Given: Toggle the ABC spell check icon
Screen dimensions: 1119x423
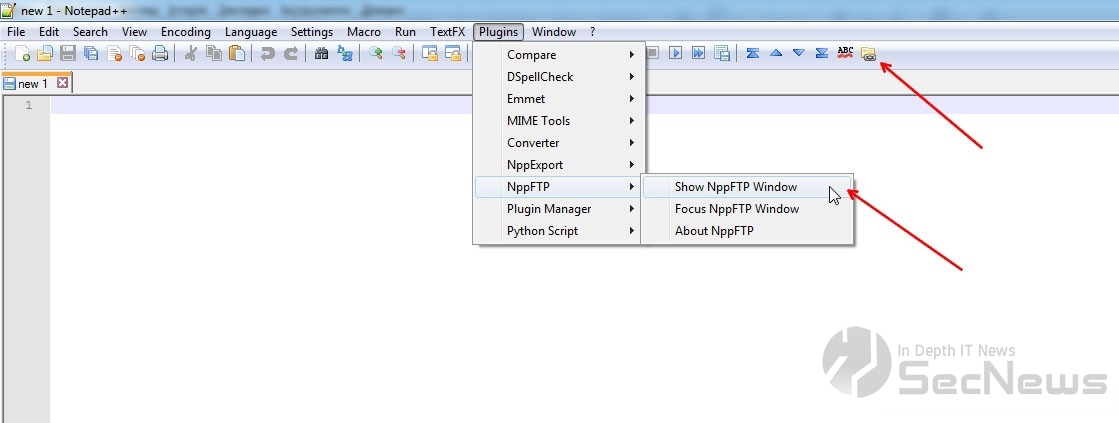Looking at the screenshot, I should coord(845,53).
